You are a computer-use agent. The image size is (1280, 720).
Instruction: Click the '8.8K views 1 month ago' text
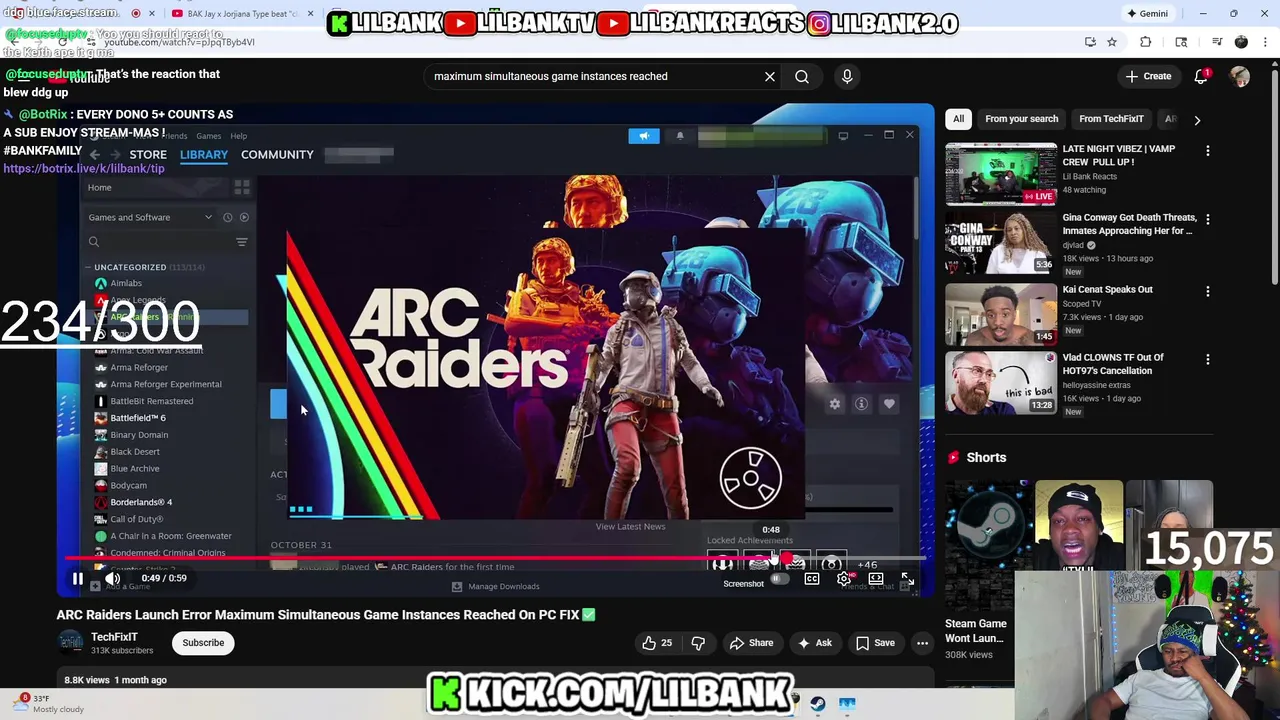(x=115, y=680)
